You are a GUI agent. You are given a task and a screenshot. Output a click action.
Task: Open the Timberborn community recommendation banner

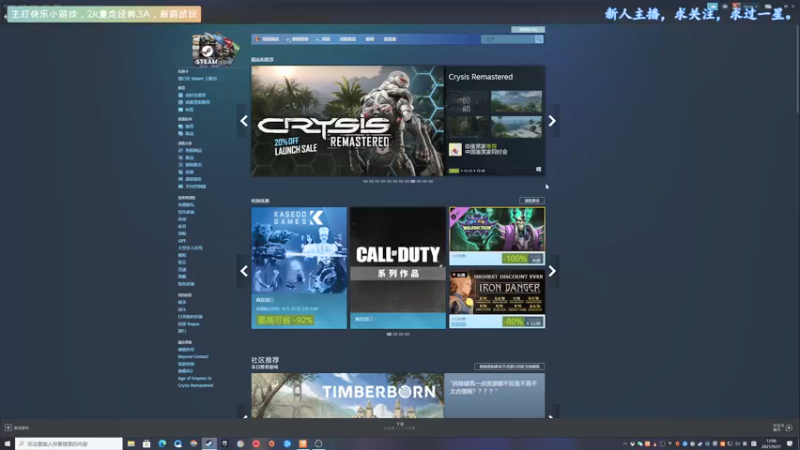tap(347, 396)
